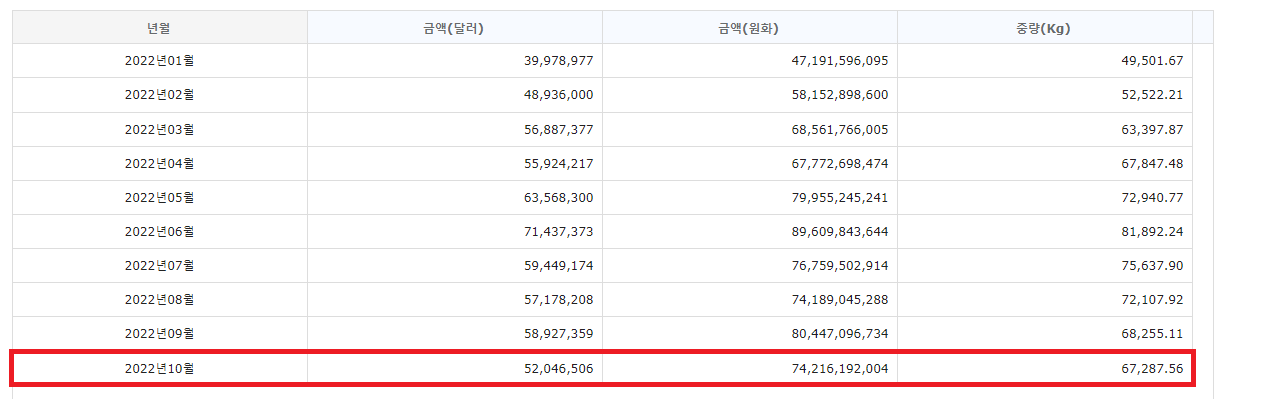Click won amount 89,609,843,644
The image size is (1261, 399).
[x=841, y=231]
